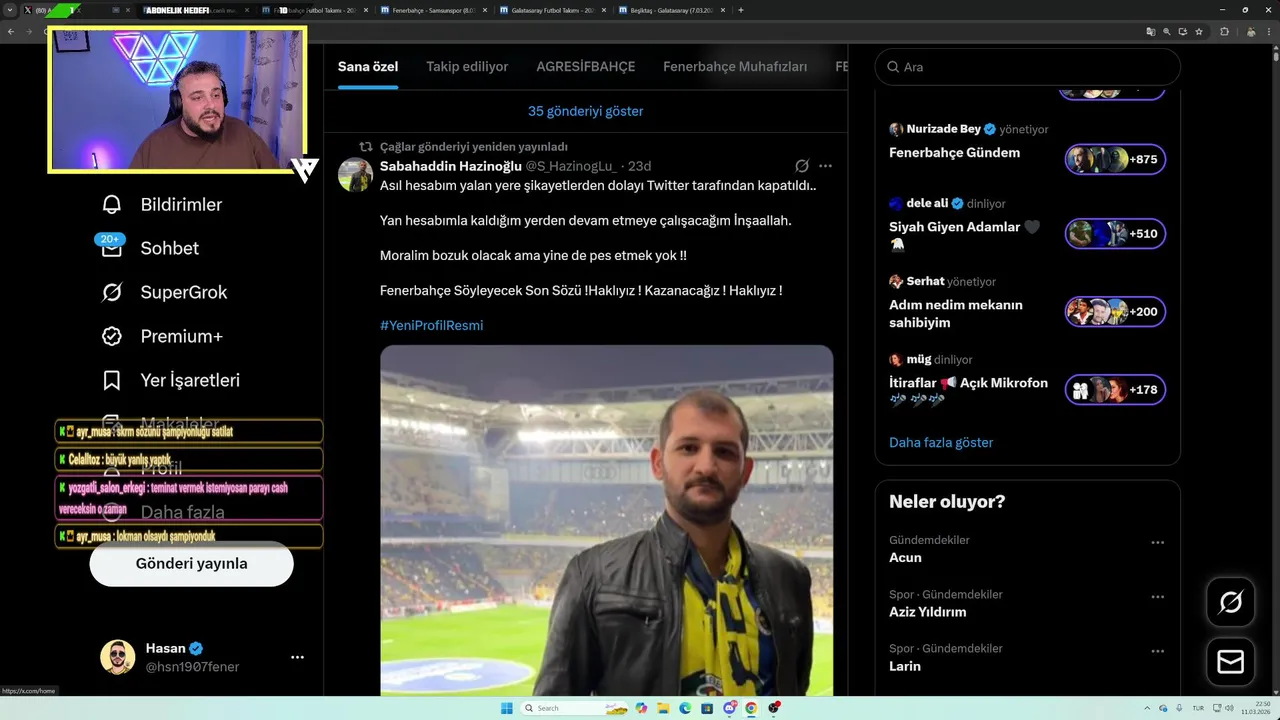Viewport: 1280px width, 720px height.
Task: Open Microsoft Store from taskbar
Action: coord(707,708)
